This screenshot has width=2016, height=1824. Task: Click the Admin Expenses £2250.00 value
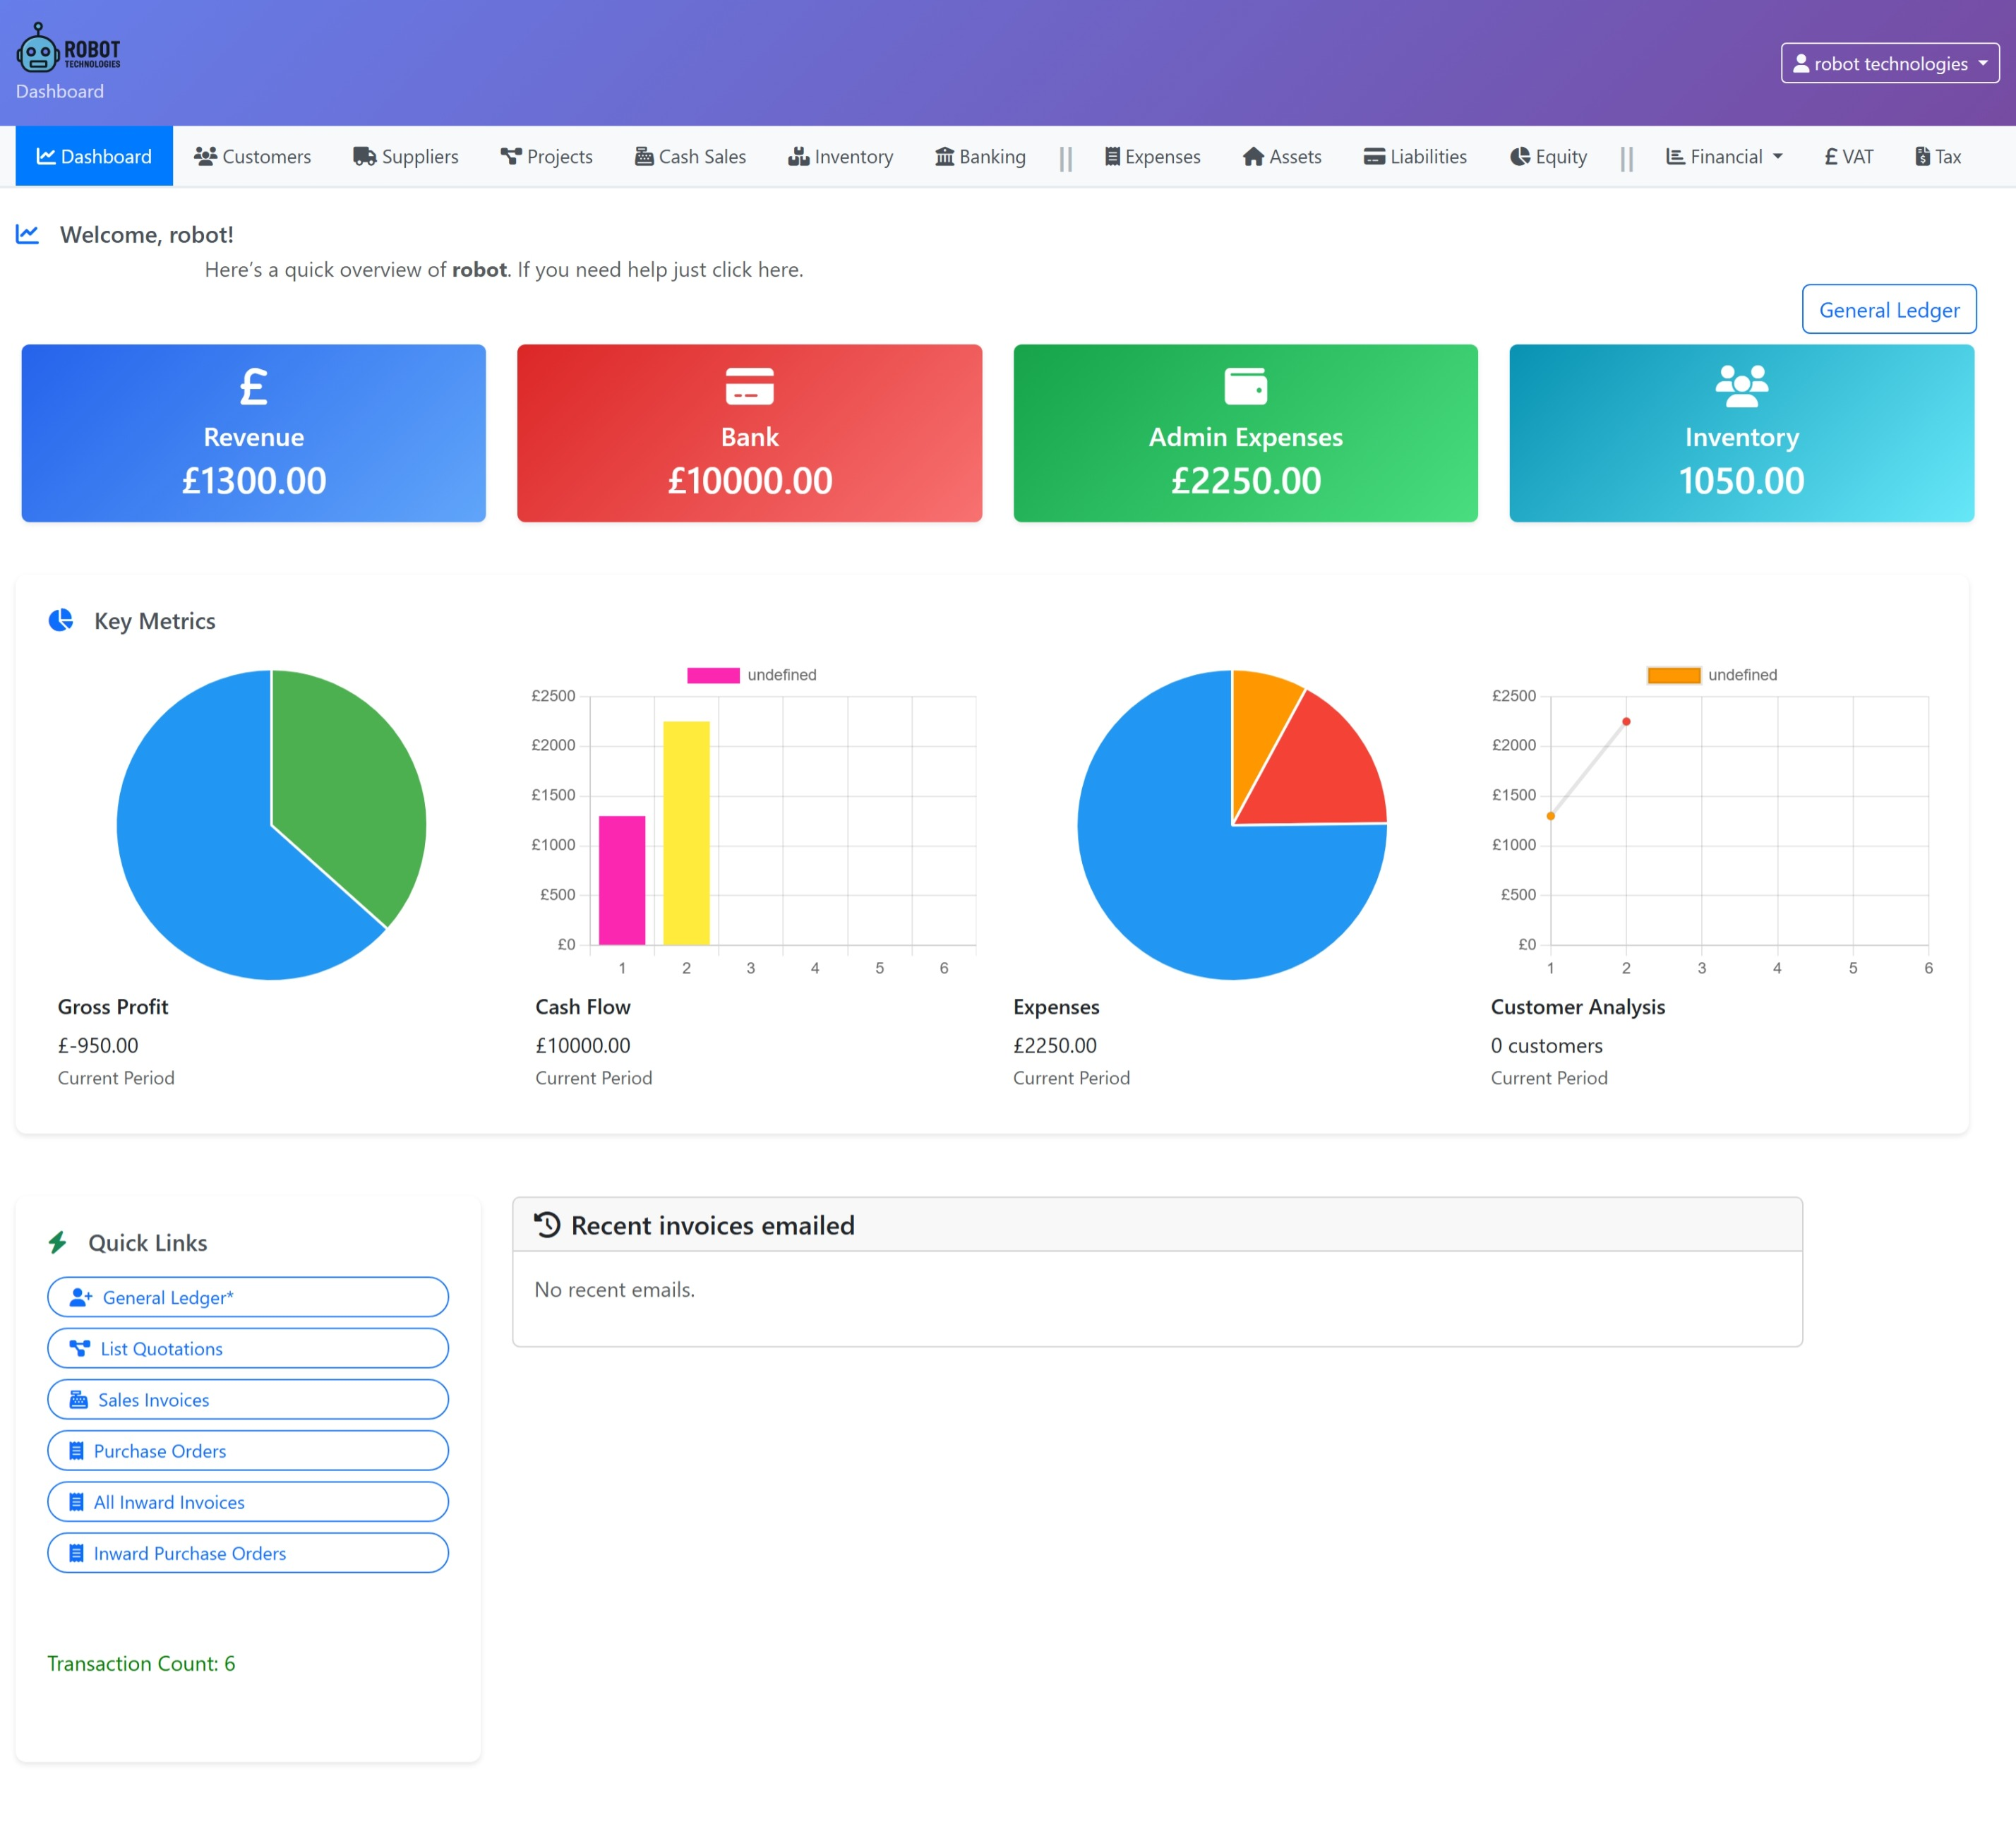(x=1246, y=481)
